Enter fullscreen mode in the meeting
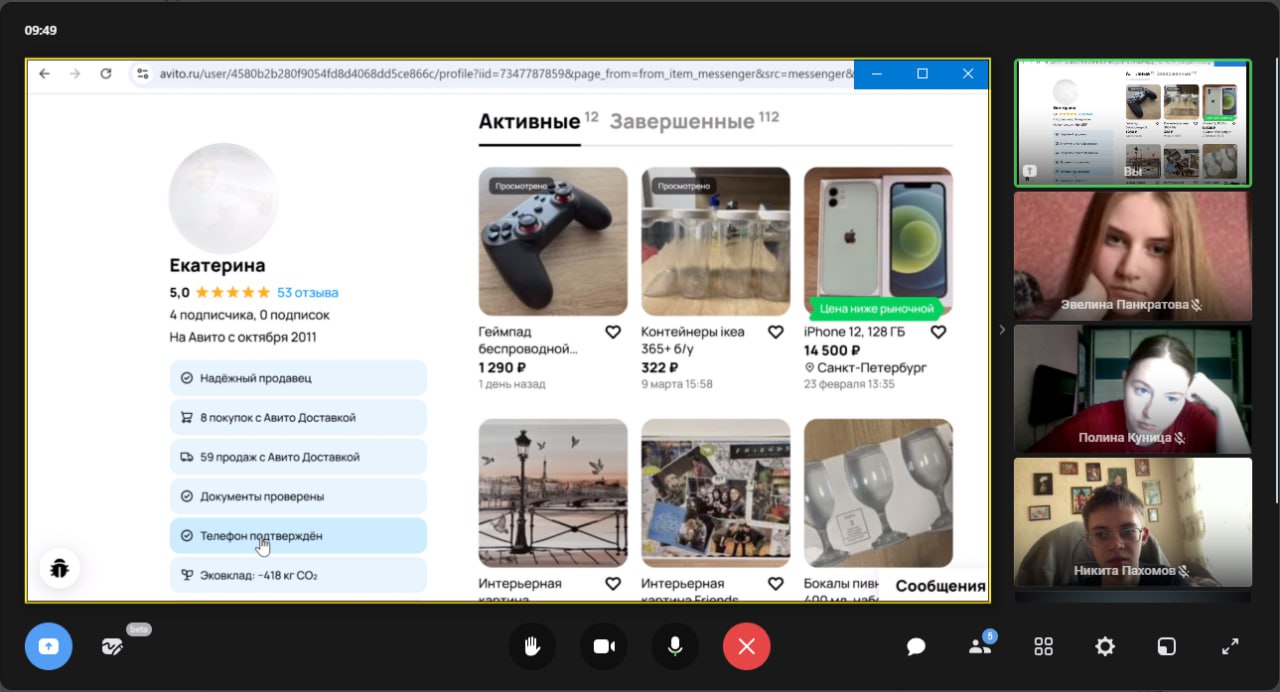 coord(1230,647)
